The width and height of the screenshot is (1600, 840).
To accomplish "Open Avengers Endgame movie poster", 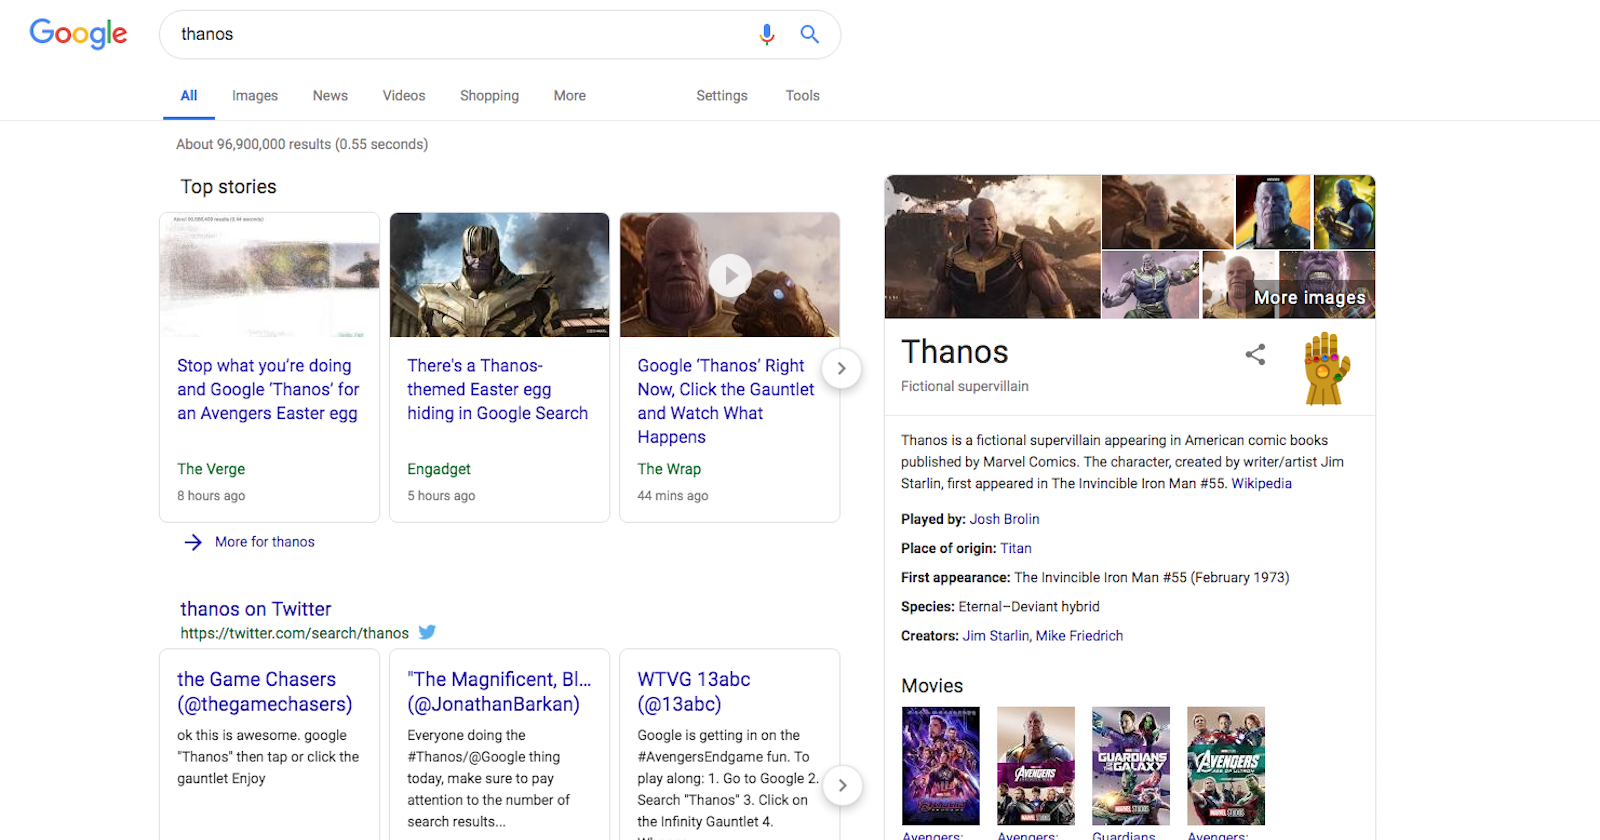I will (x=941, y=766).
